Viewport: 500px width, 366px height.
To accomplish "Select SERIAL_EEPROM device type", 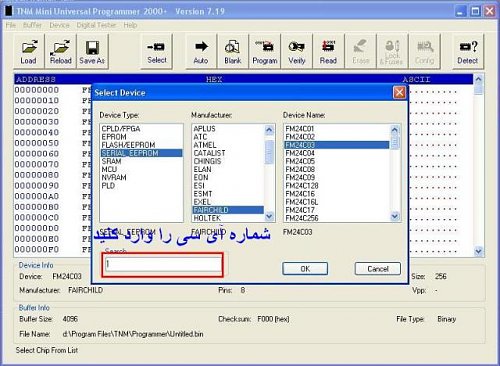I will [x=141, y=153].
